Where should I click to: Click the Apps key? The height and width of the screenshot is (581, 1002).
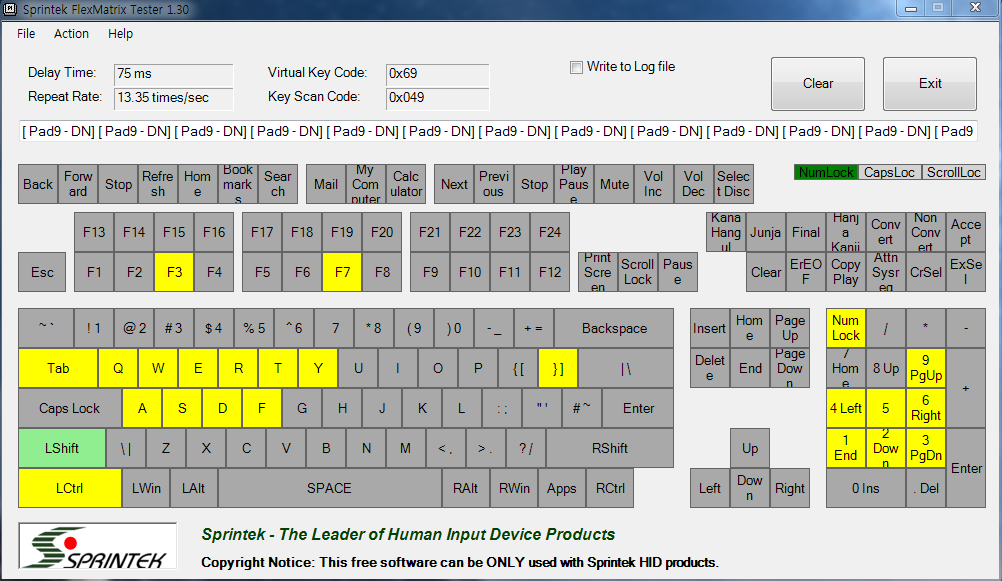tap(562, 488)
